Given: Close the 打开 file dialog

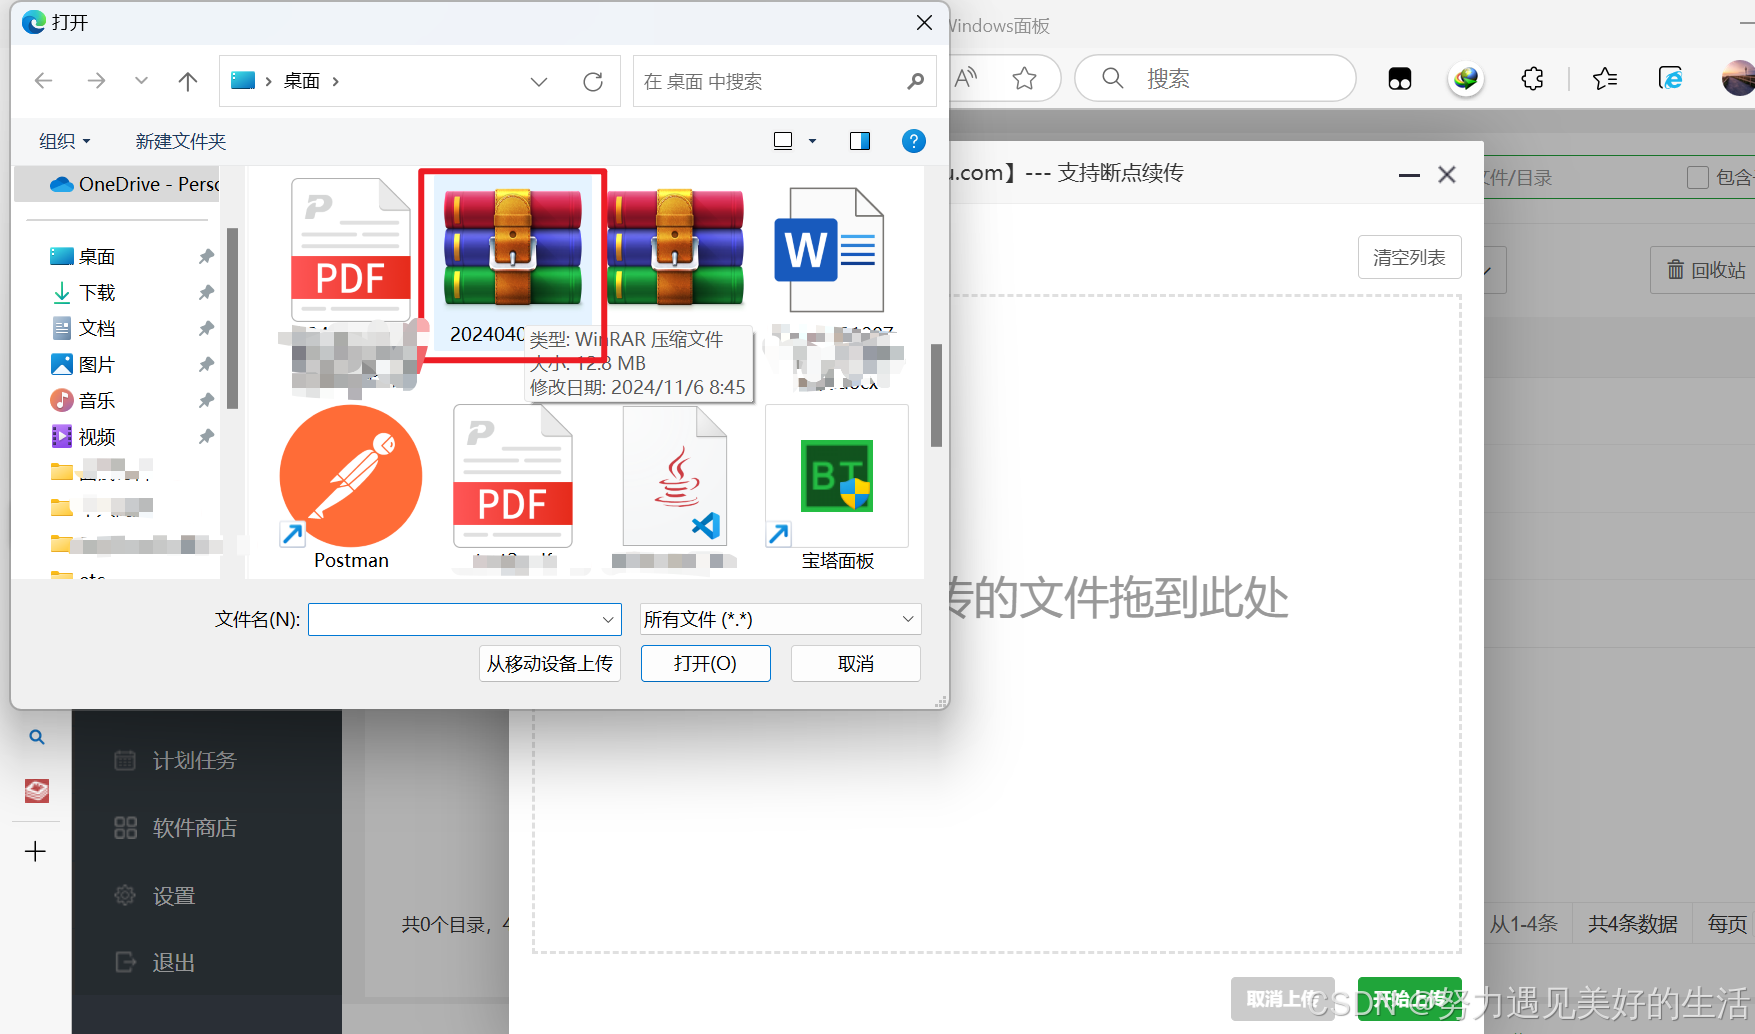Looking at the screenshot, I should [924, 23].
